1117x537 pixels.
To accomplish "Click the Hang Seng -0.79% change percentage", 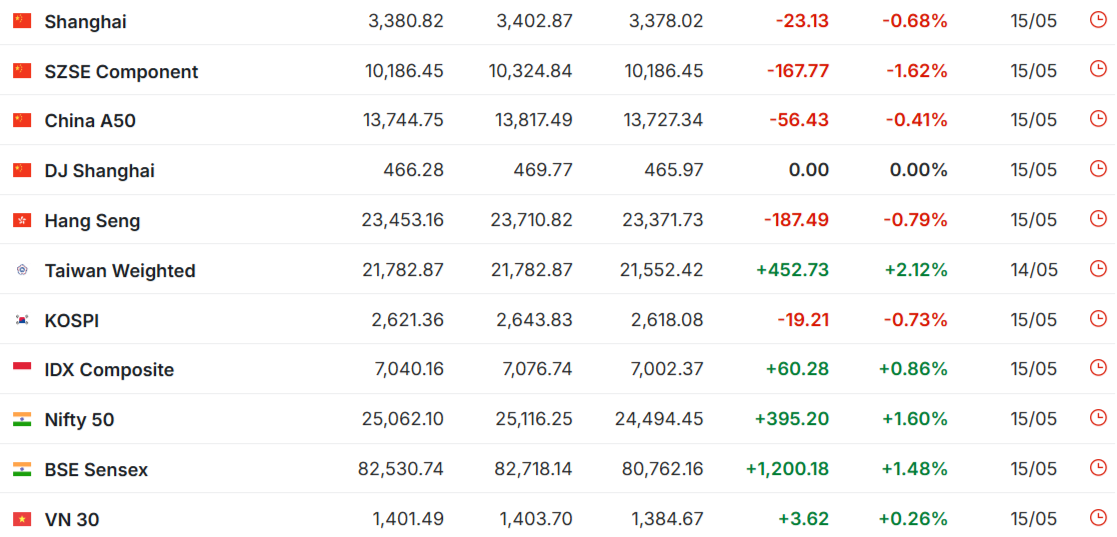I will click(915, 220).
